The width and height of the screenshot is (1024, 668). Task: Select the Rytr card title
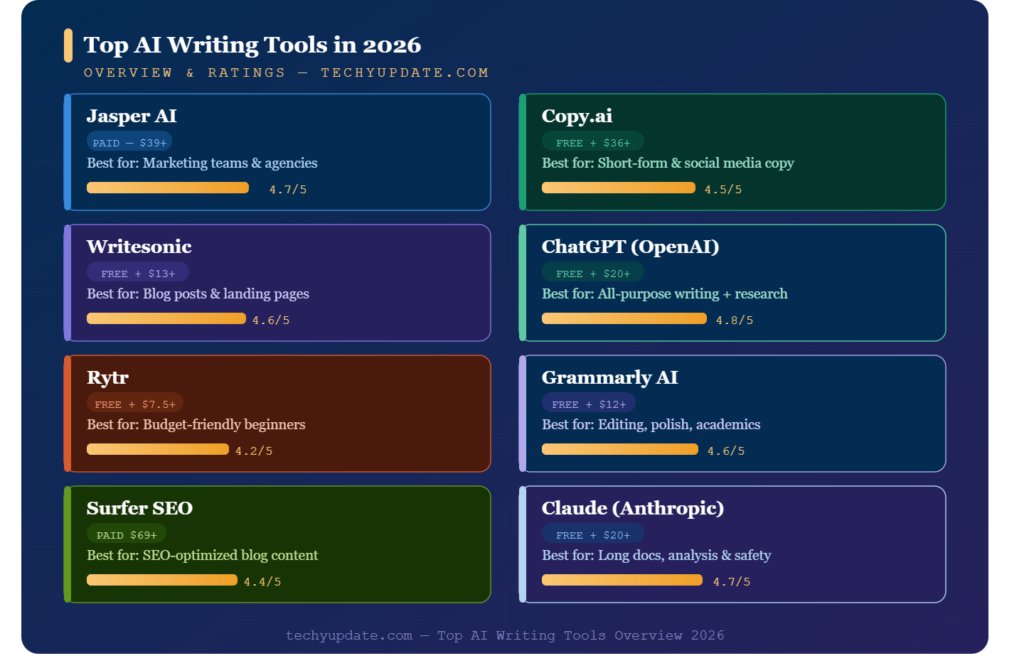point(108,377)
